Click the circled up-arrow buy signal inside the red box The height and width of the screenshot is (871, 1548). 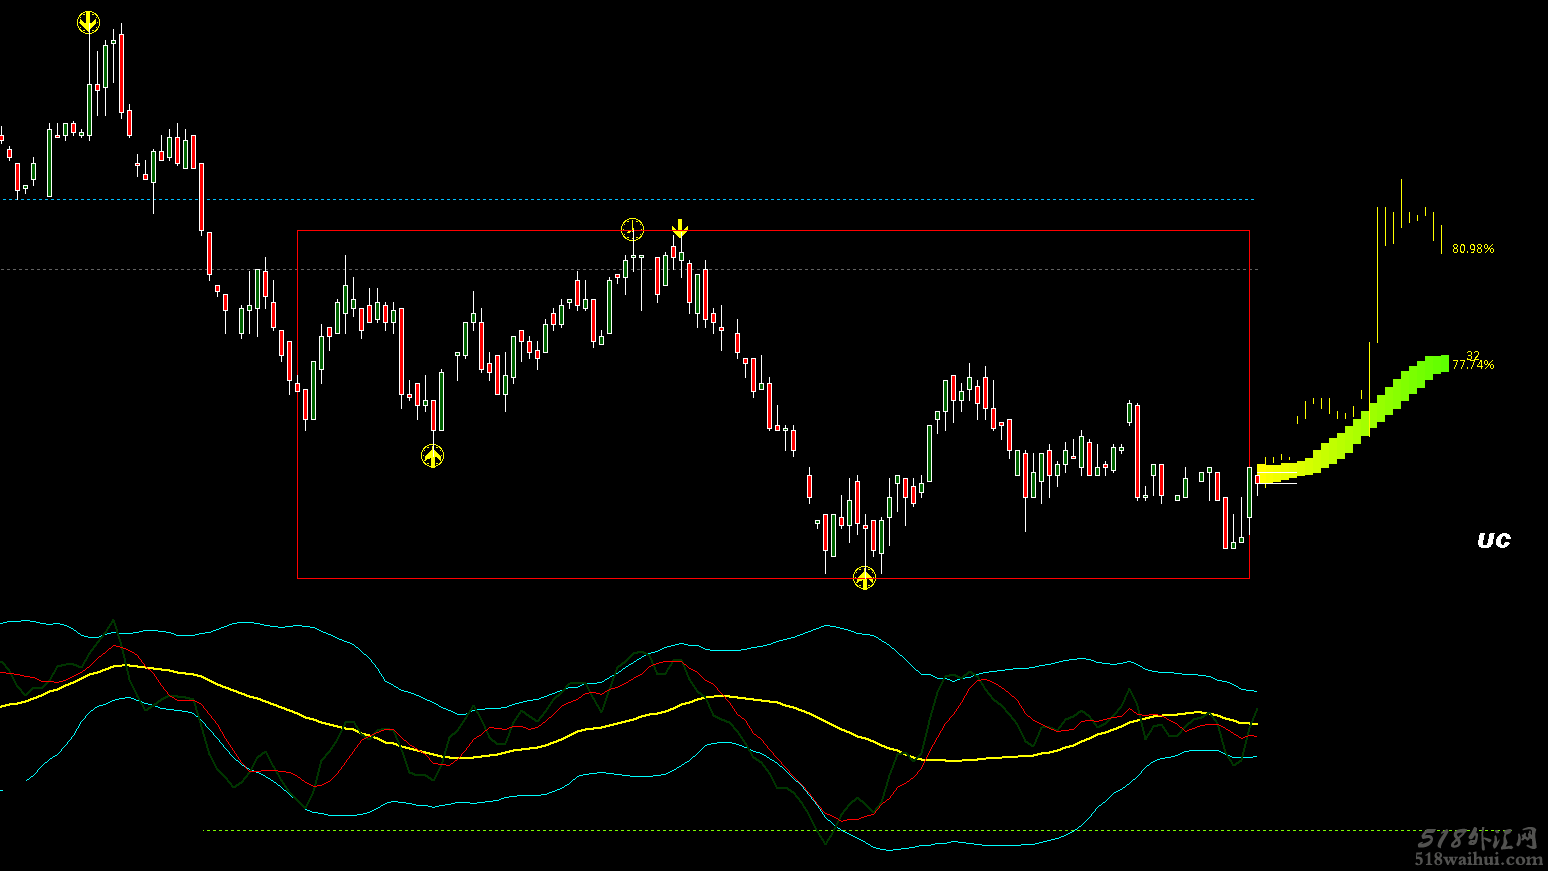coord(432,456)
